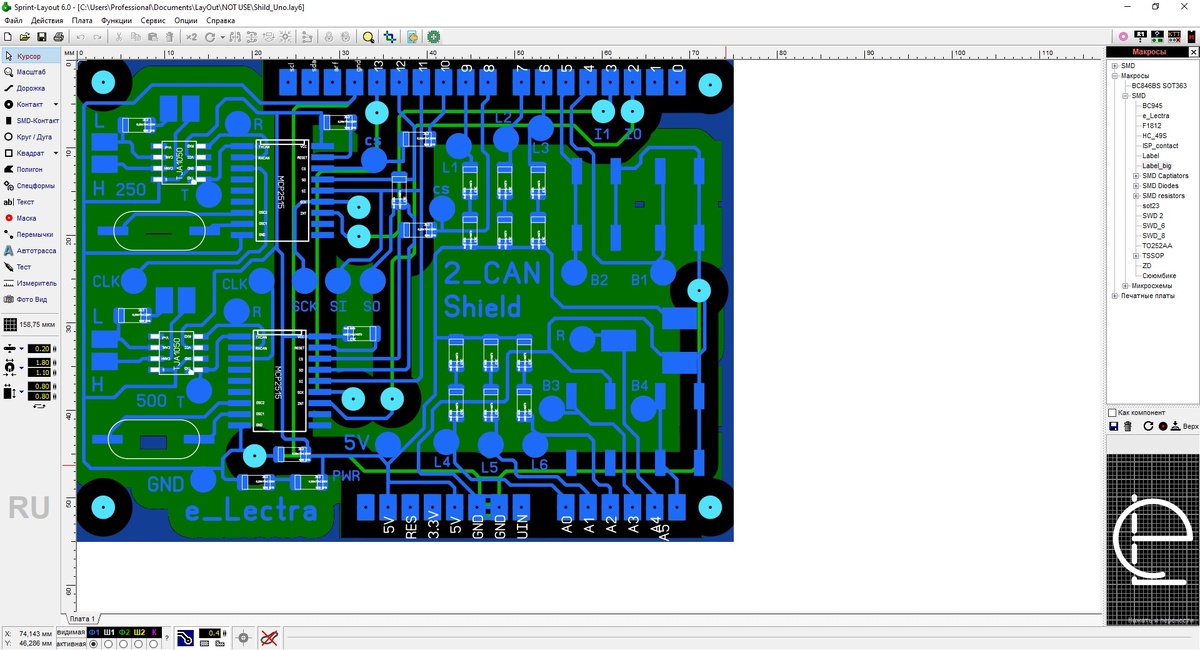Viewport: 1200px width, 650px height.
Task: Select macro e_Lectra in tree
Action: 1155,115
